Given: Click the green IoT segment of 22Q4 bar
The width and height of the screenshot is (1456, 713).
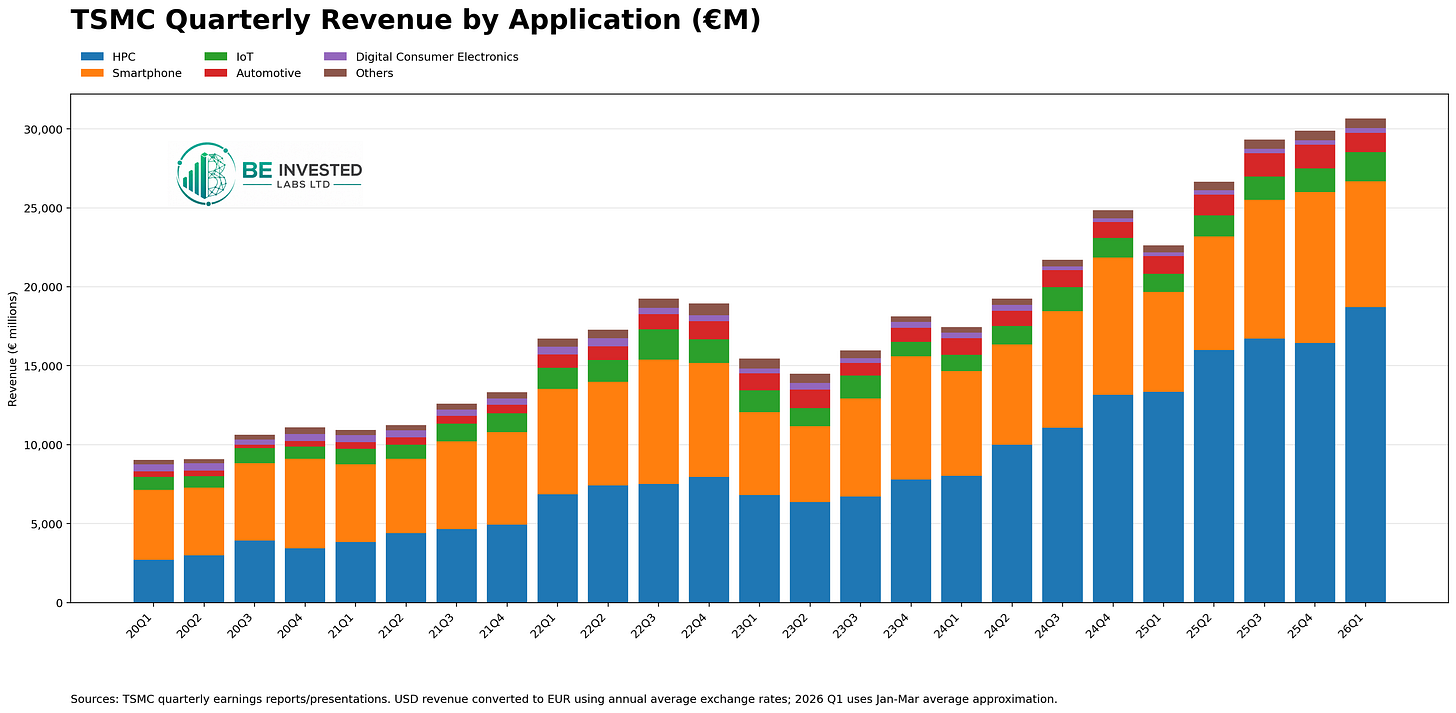Looking at the screenshot, I should (709, 351).
